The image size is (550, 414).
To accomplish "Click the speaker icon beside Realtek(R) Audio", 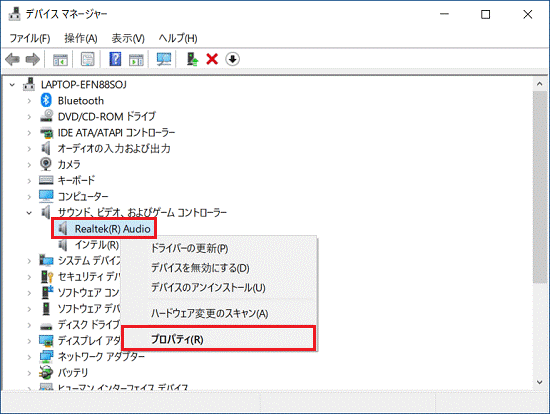I will [x=63, y=229].
